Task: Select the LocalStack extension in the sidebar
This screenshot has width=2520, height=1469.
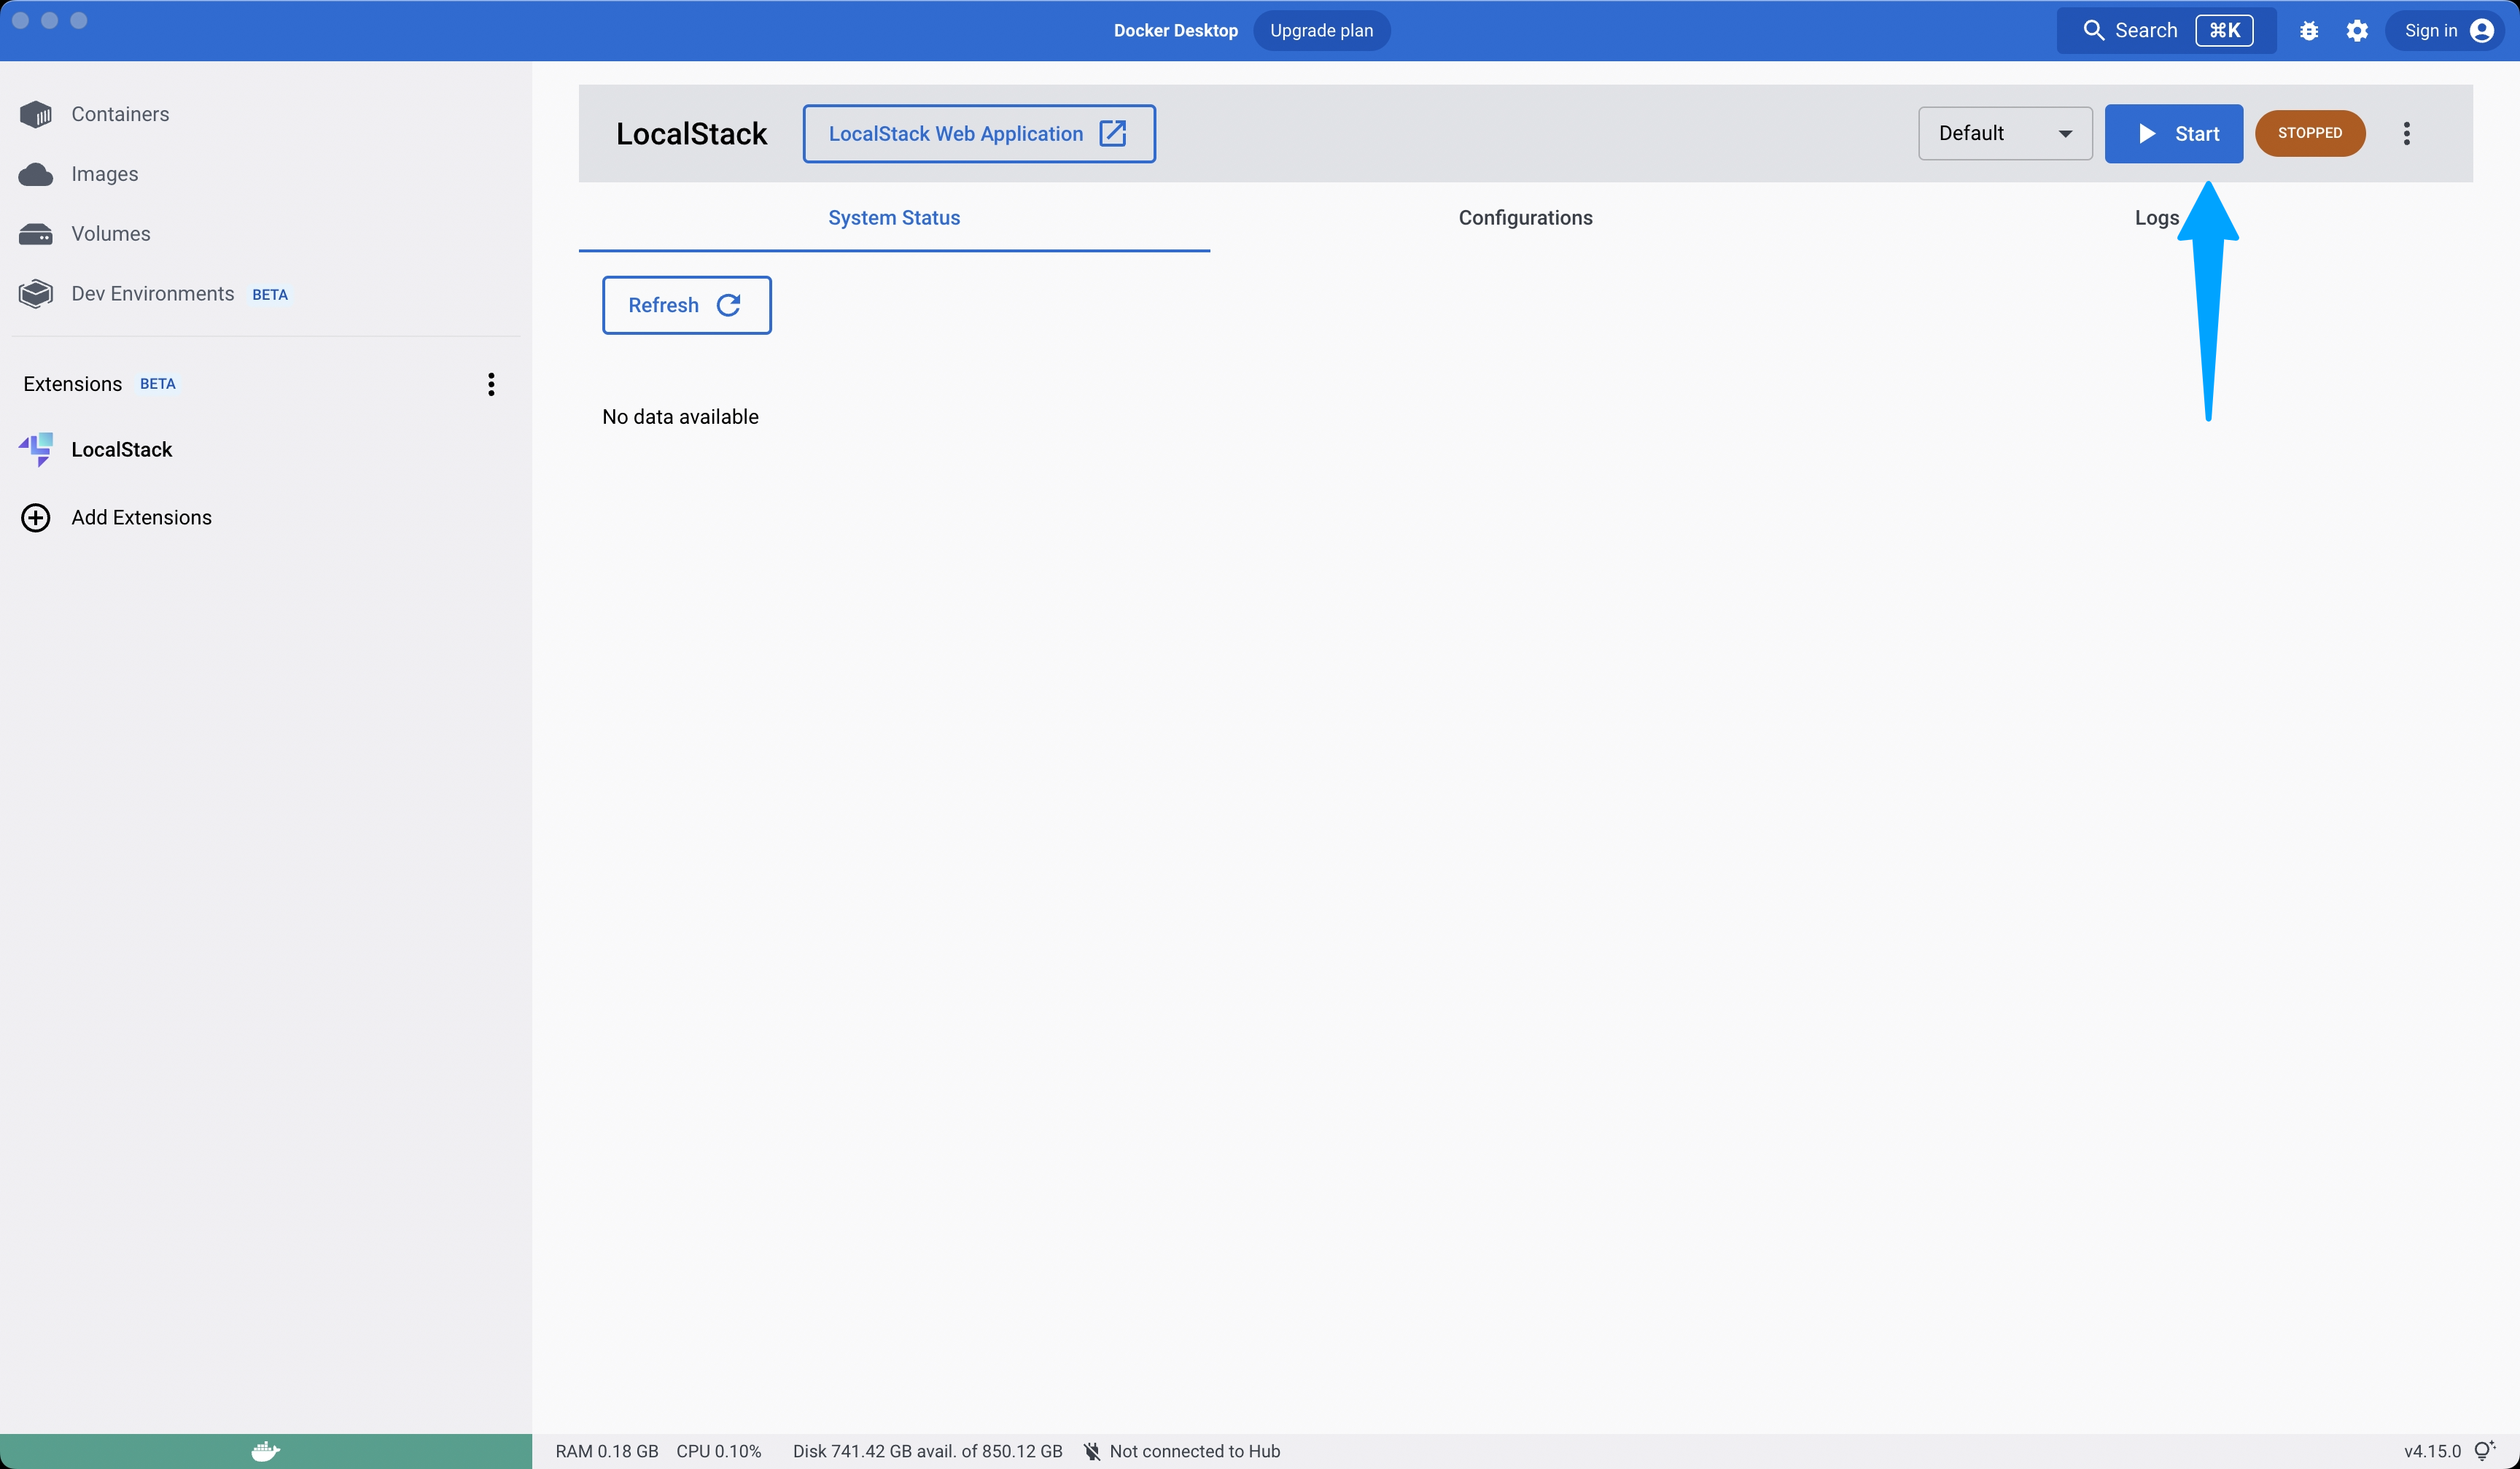Action: pos(120,449)
